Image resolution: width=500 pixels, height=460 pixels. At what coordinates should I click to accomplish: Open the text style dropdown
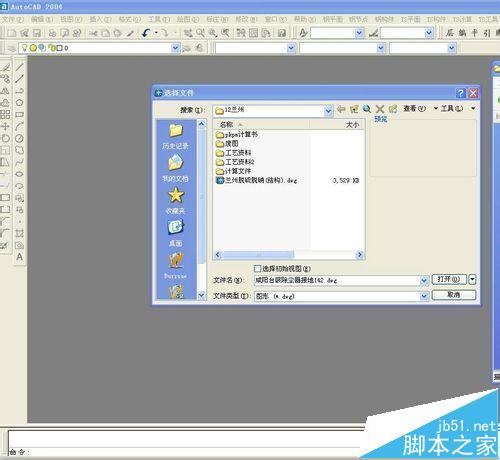click(x=359, y=33)
